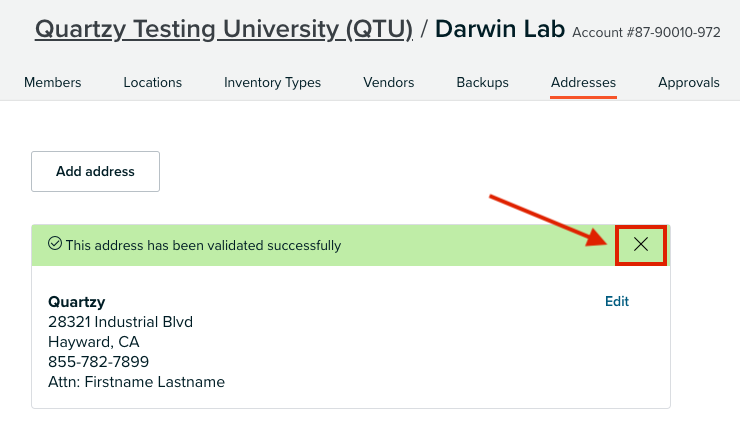Click the validated successfully message text
This screenshot has height=433, width=740.
point(203,245)
